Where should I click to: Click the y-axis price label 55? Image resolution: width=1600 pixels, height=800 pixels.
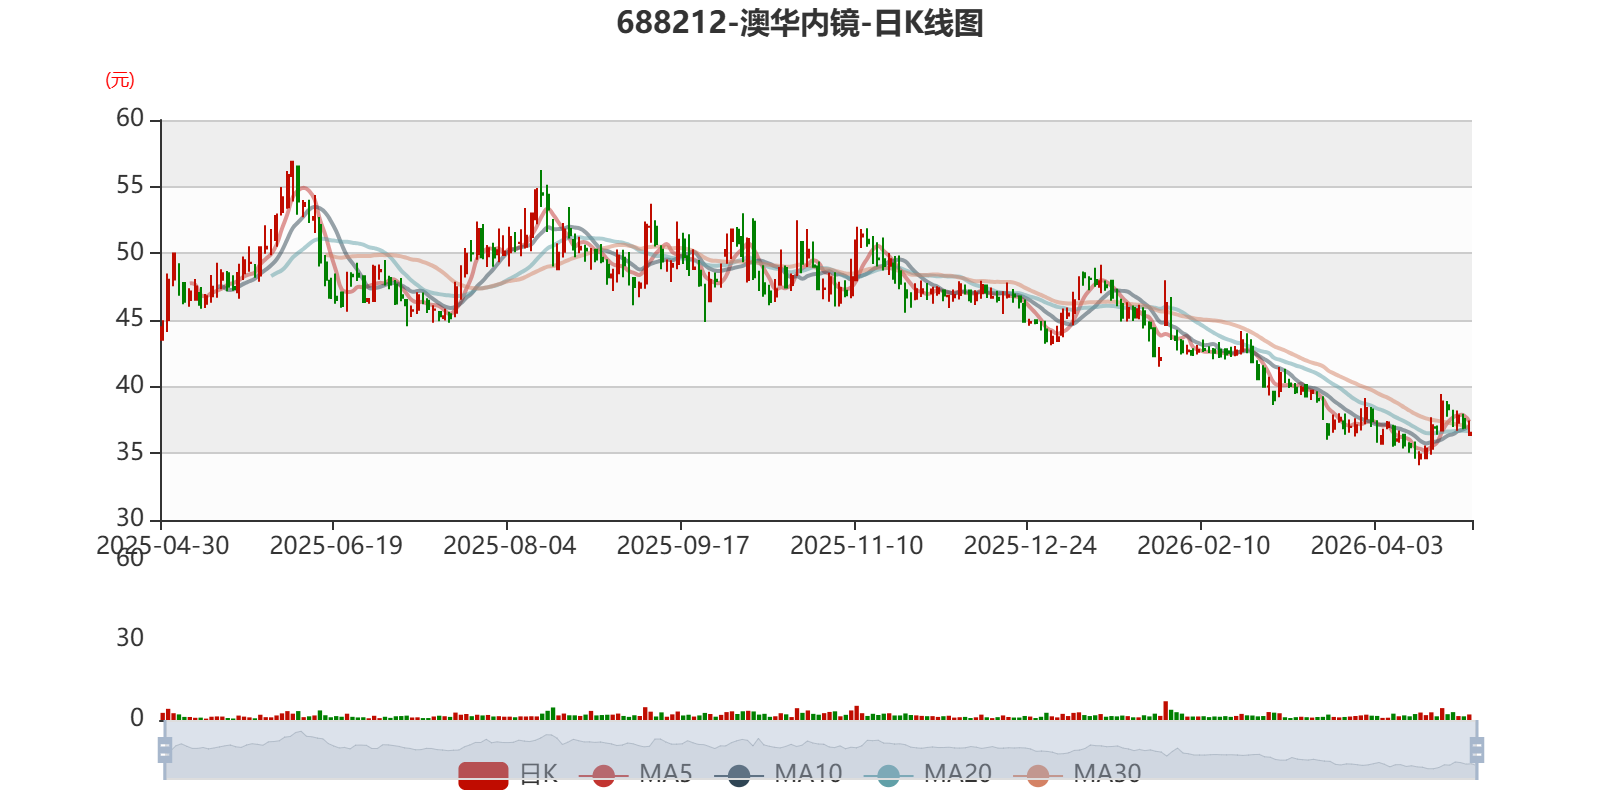[130, 186]
